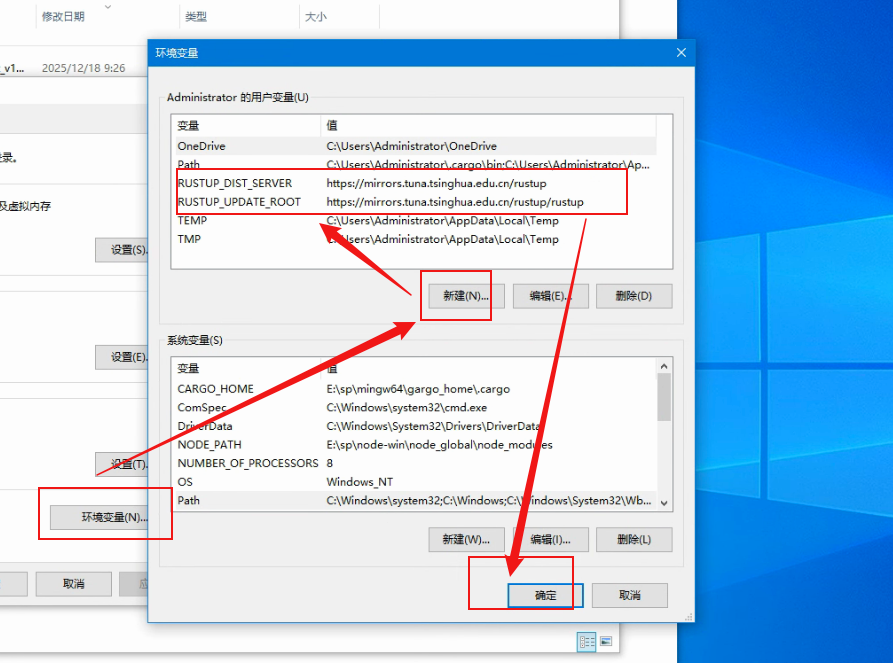Image resolution: width=893 pixels, height=663 pixels.
Task: Click 设置(S) in the system properties window
Action: coord(122,250)
